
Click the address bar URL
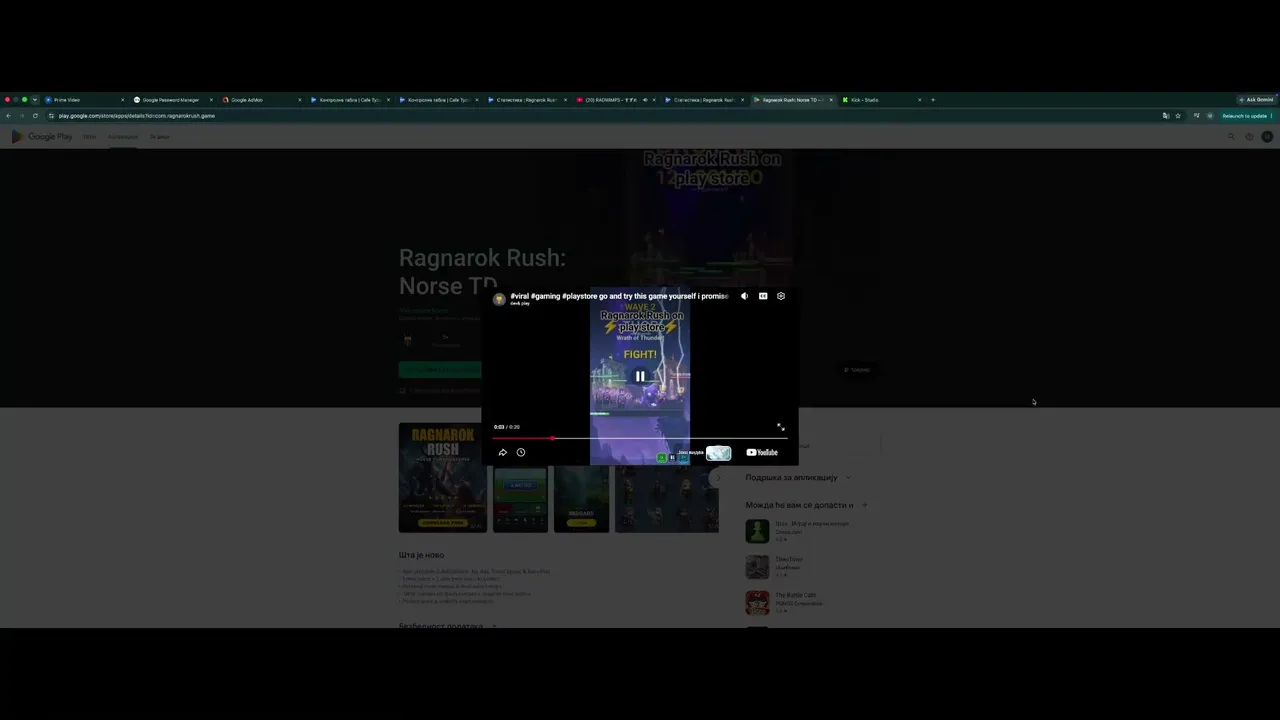click(x=137, y=116)
